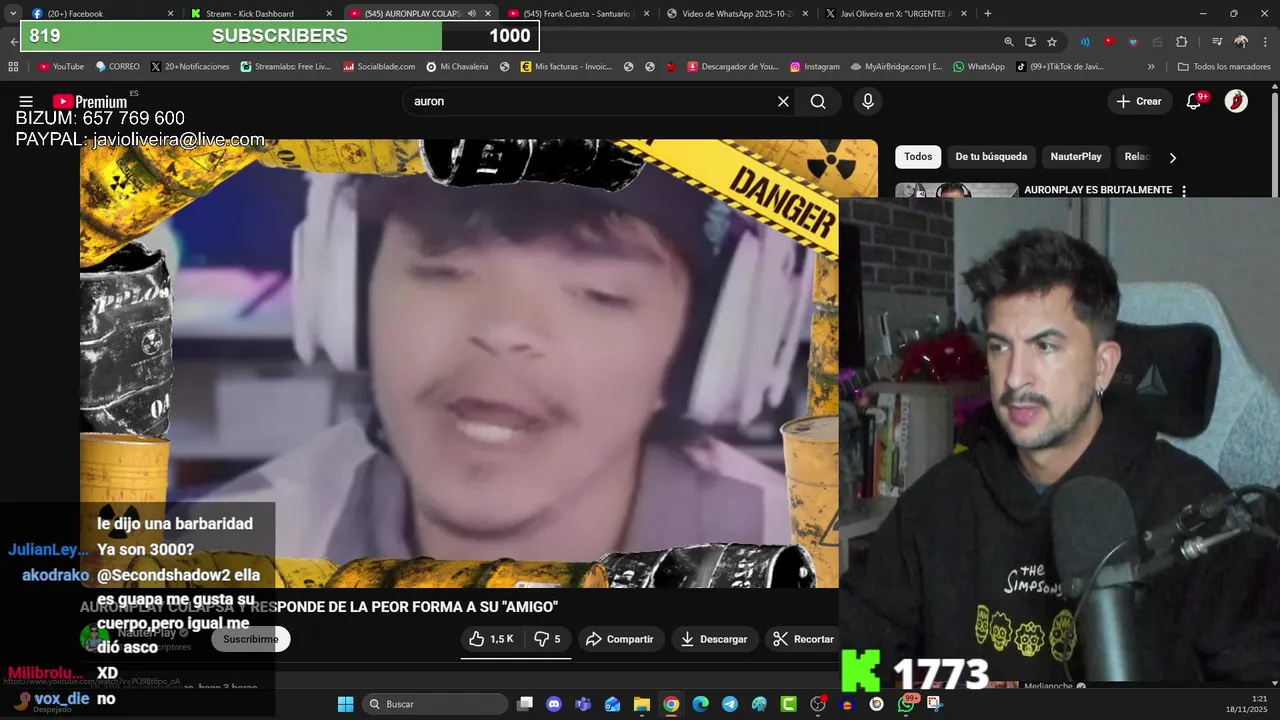The image size is (1280, 720).
Task: Open WhatsApp from the taskbar
Action: [x=906, y=704]
